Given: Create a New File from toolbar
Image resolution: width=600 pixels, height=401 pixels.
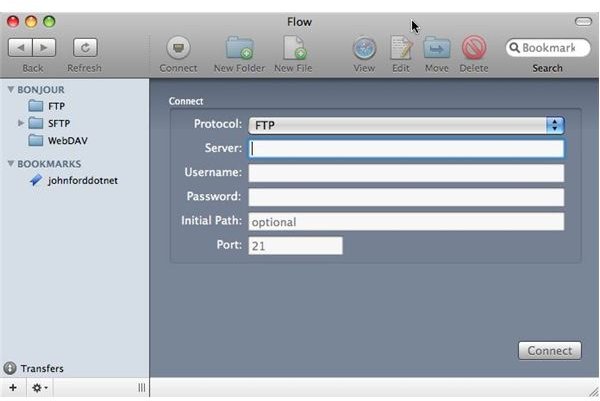Looking at the screenshot, I should click(x=294, y=48).
